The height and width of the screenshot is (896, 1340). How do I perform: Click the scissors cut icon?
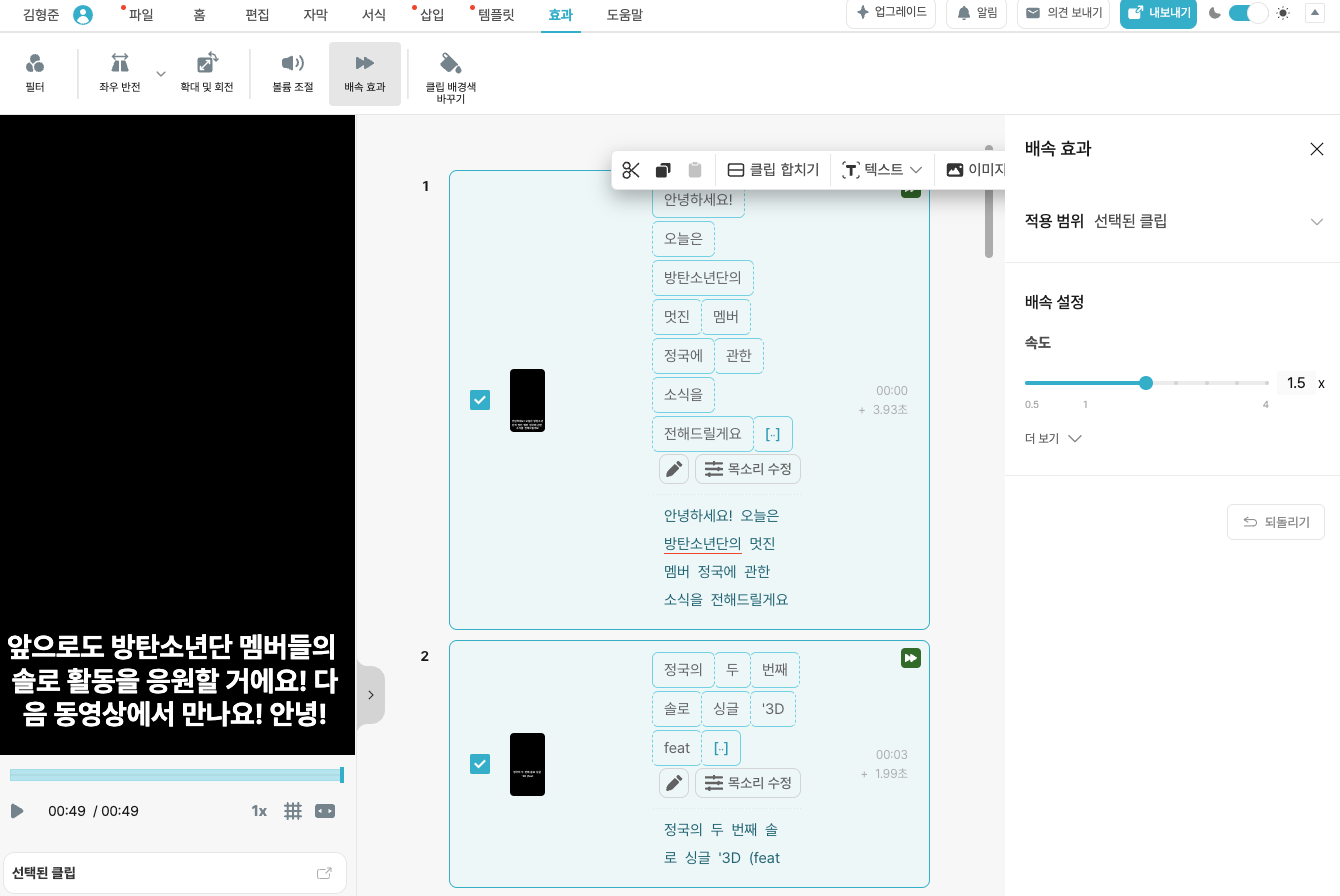pyautogui.click(x=631, y=170)
